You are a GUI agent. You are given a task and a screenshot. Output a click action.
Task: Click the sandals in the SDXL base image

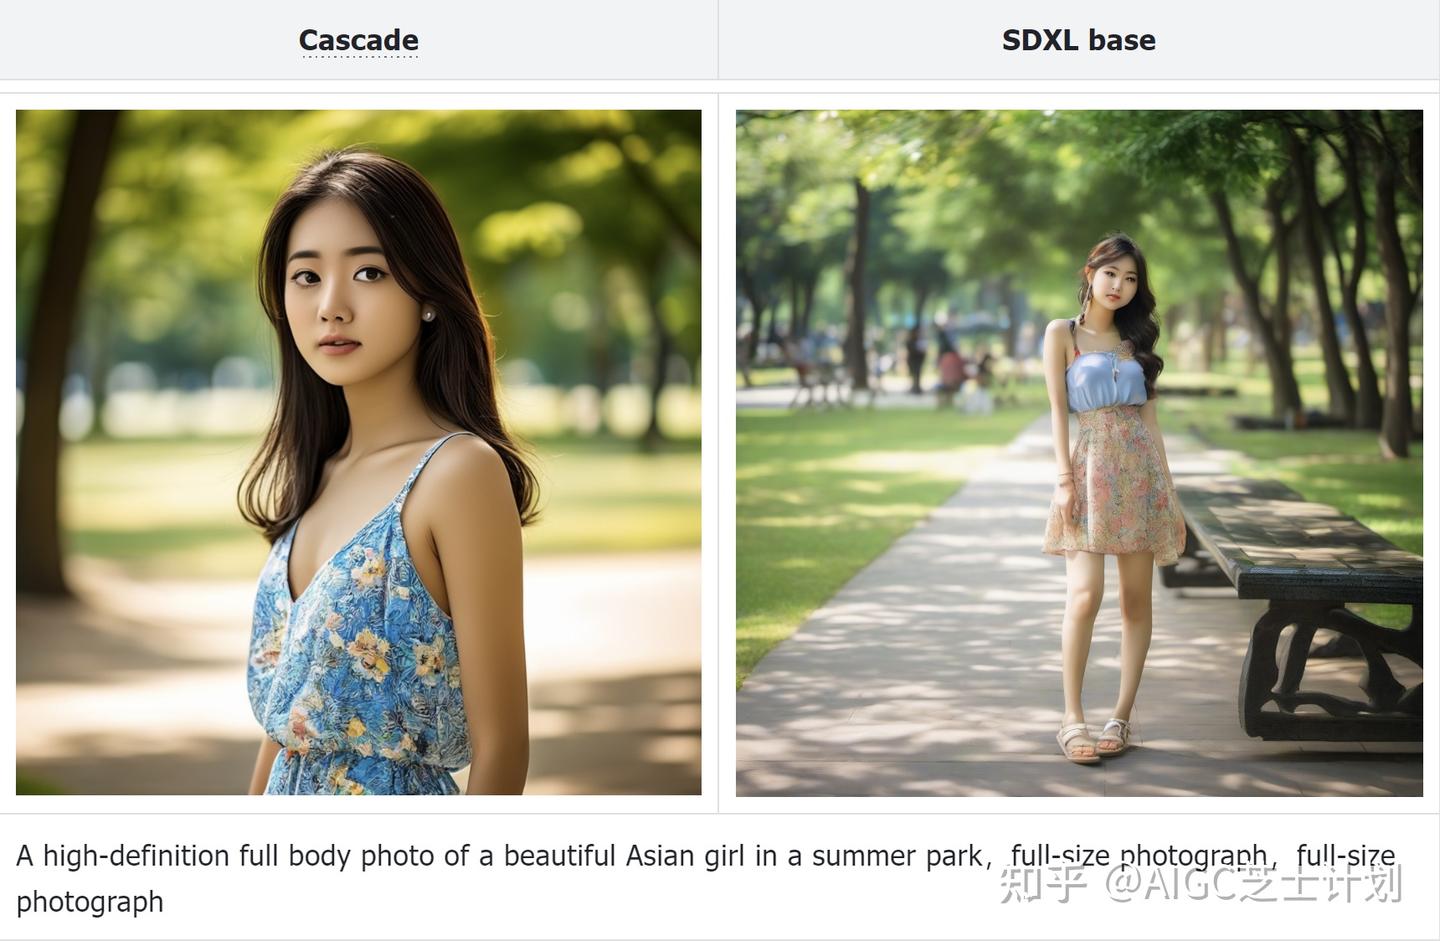[x=1093, y=740]
